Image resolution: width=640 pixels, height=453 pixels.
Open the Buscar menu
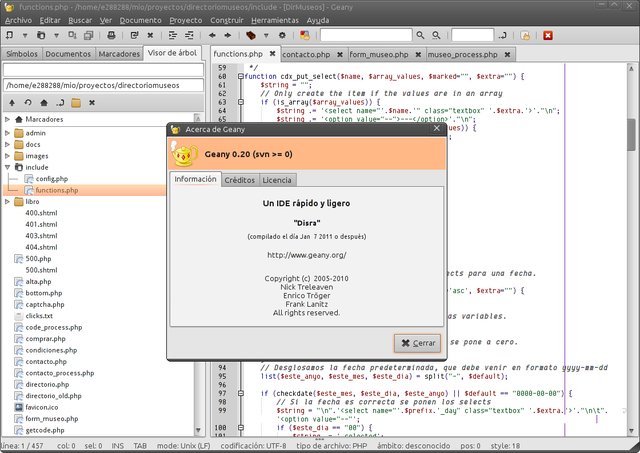click(80, 20)
